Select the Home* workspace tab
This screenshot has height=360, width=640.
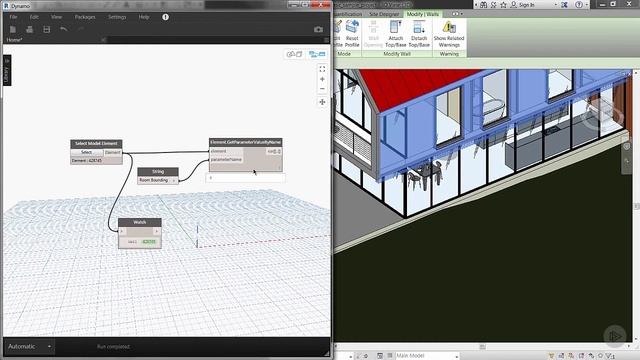pyautogui.click(x=14, y=40)
